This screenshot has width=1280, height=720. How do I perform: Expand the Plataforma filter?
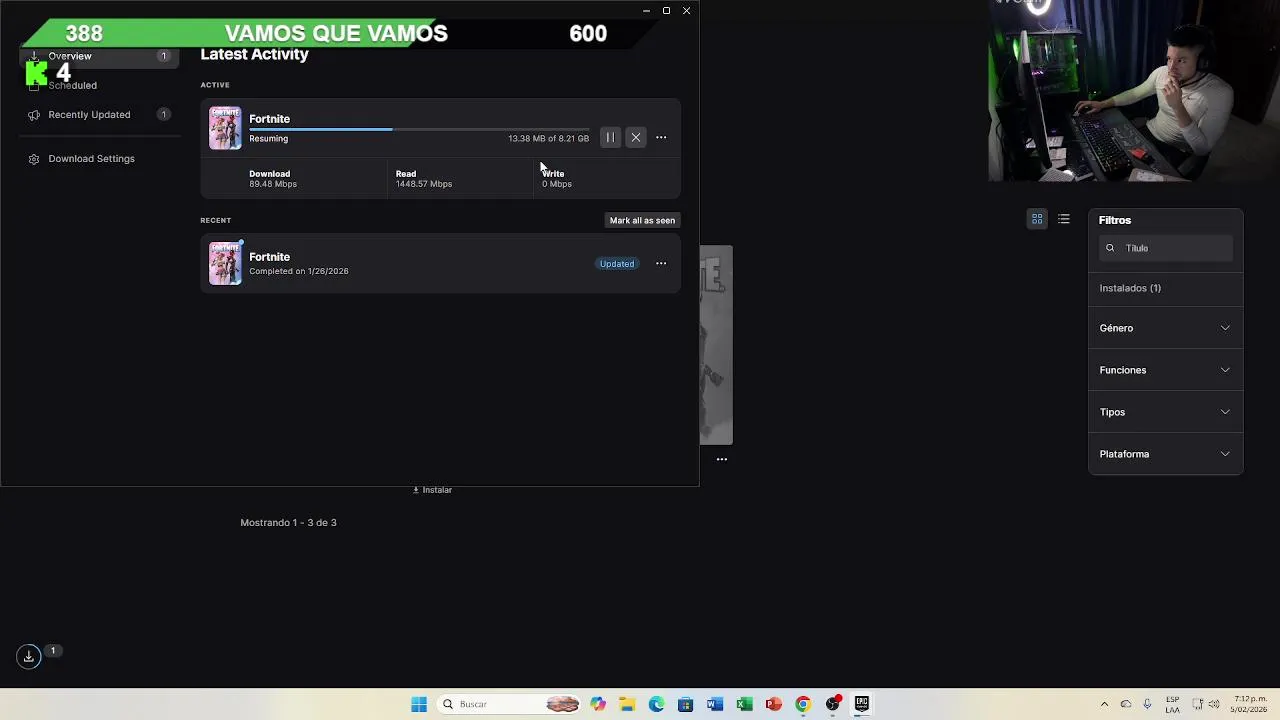coord(1165,454)
